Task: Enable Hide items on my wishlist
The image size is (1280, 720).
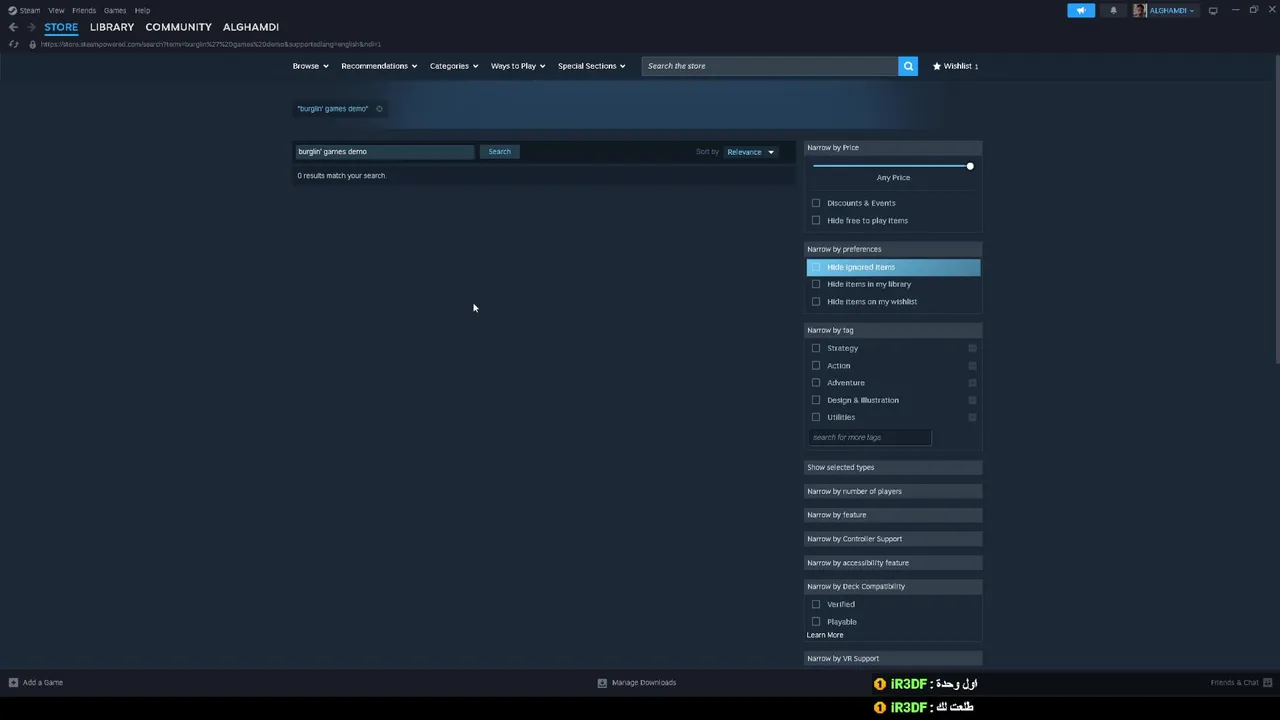Action: point(816,301)
